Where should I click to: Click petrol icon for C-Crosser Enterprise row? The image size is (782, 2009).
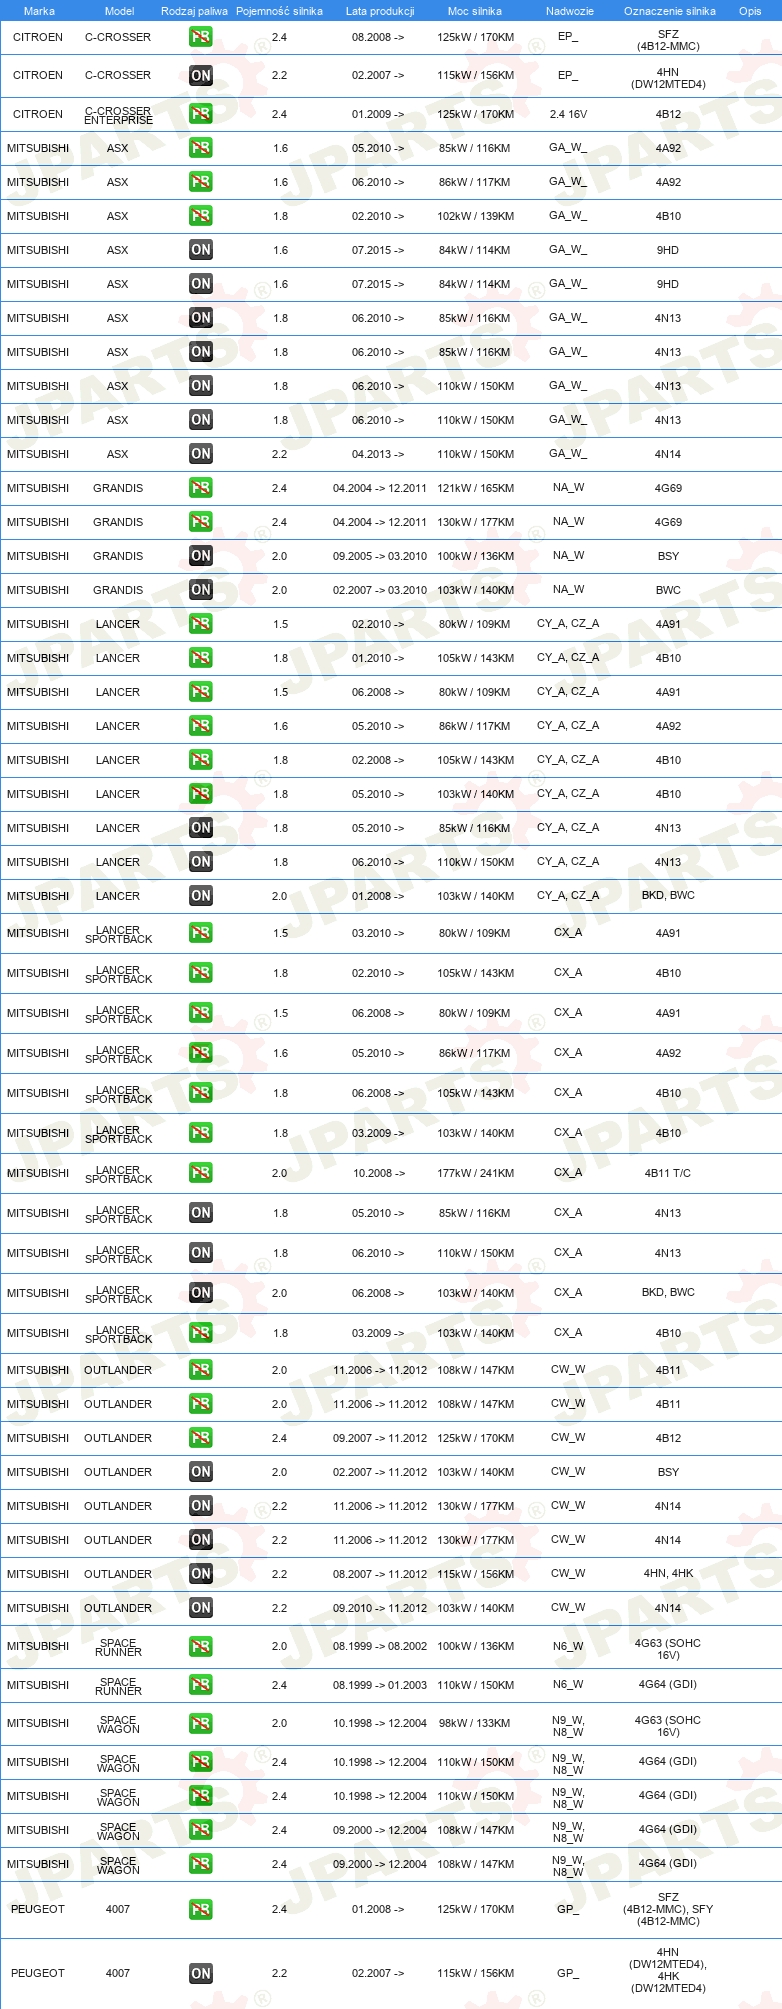[201, 114]
